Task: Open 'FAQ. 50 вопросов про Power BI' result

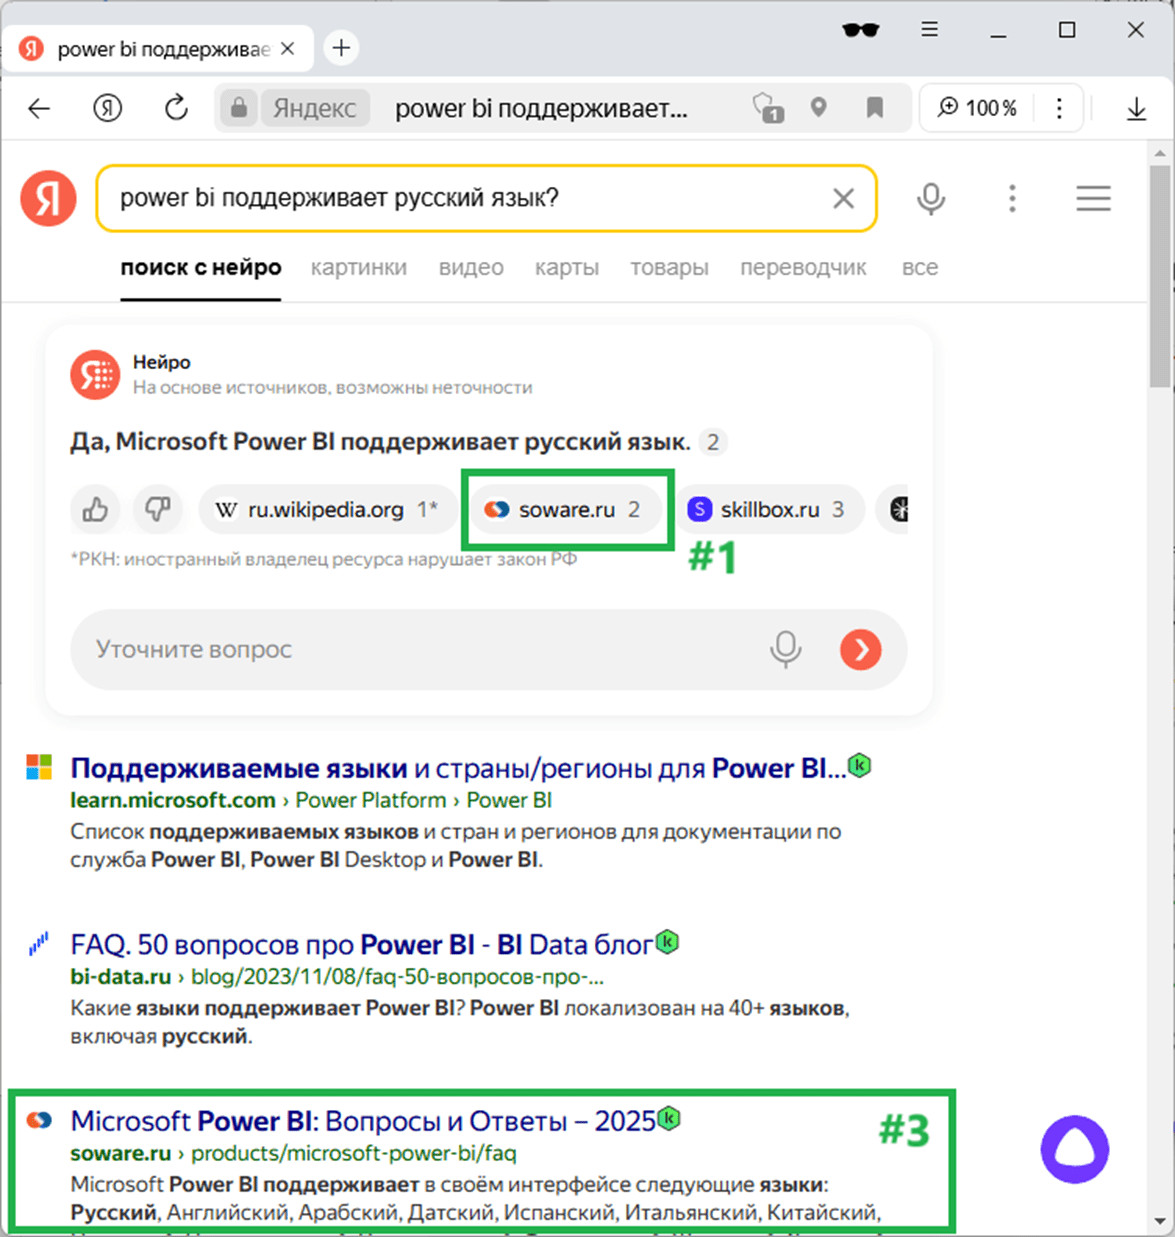Action: [361, 944]
